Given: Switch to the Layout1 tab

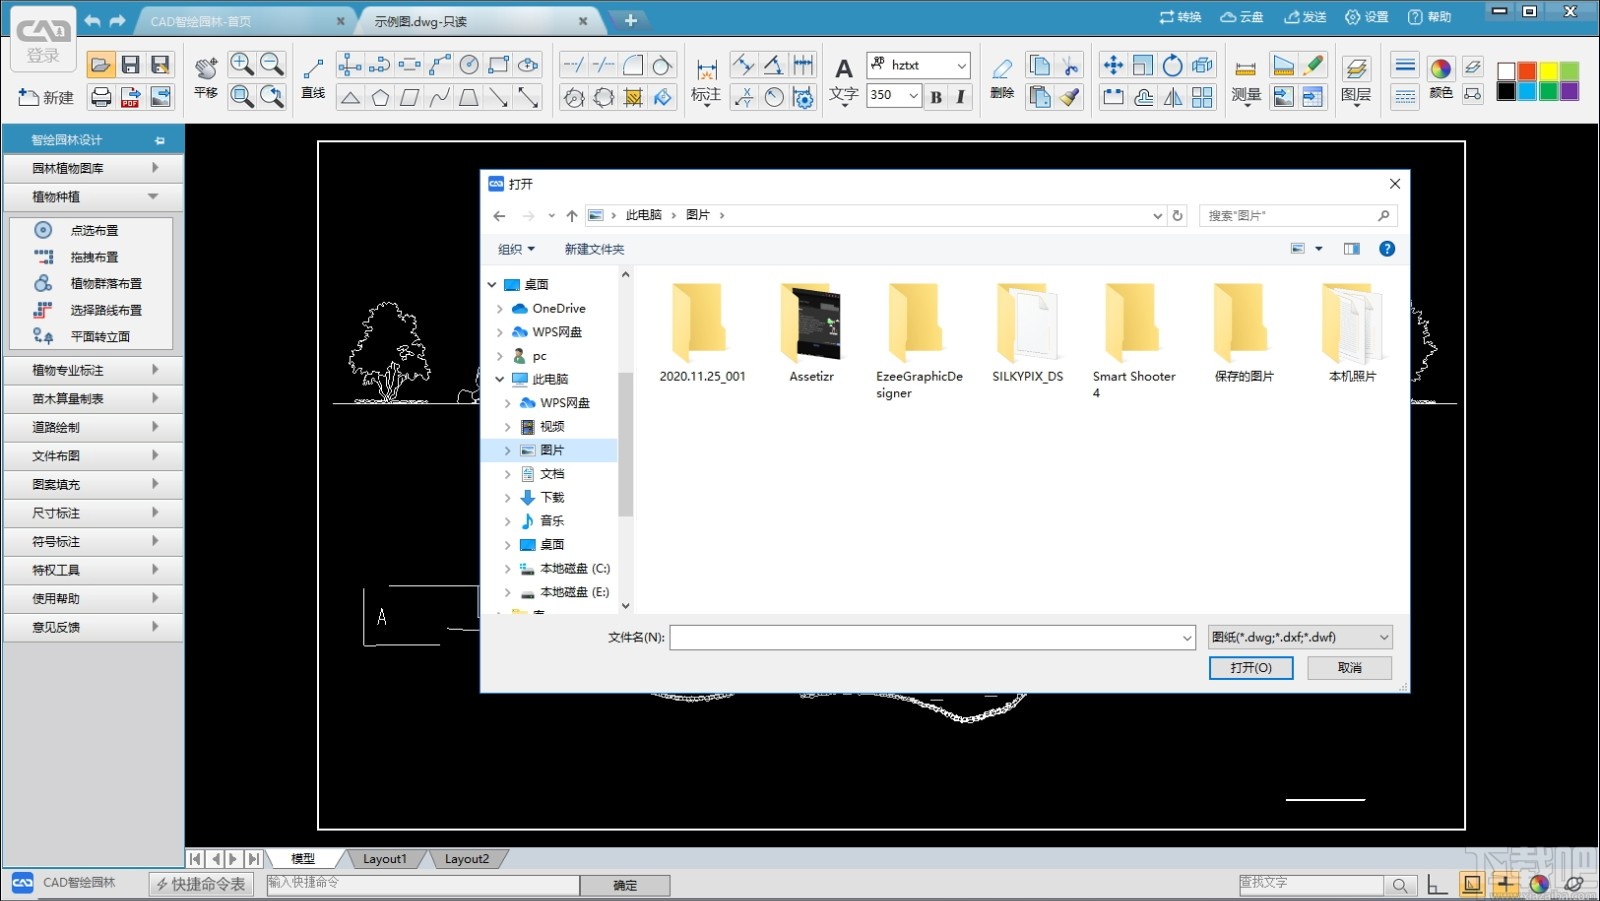Looking at the screenshot, I should point(384,858).
